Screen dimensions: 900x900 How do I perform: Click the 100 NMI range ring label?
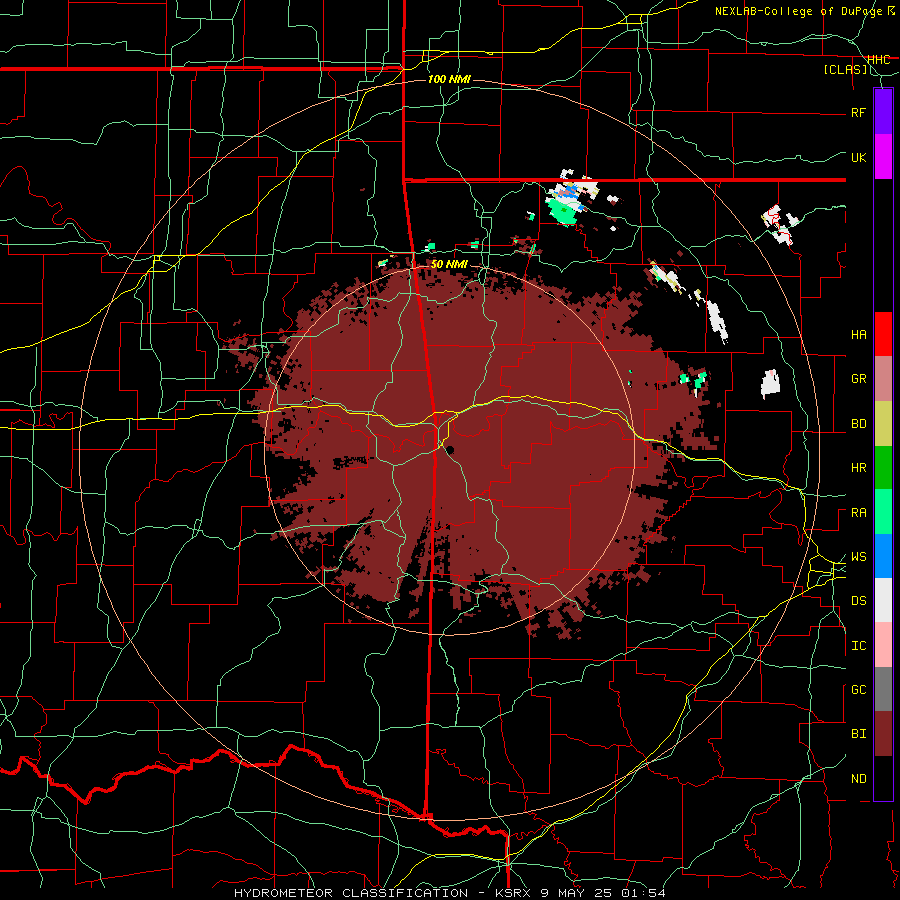pos(449,79)
